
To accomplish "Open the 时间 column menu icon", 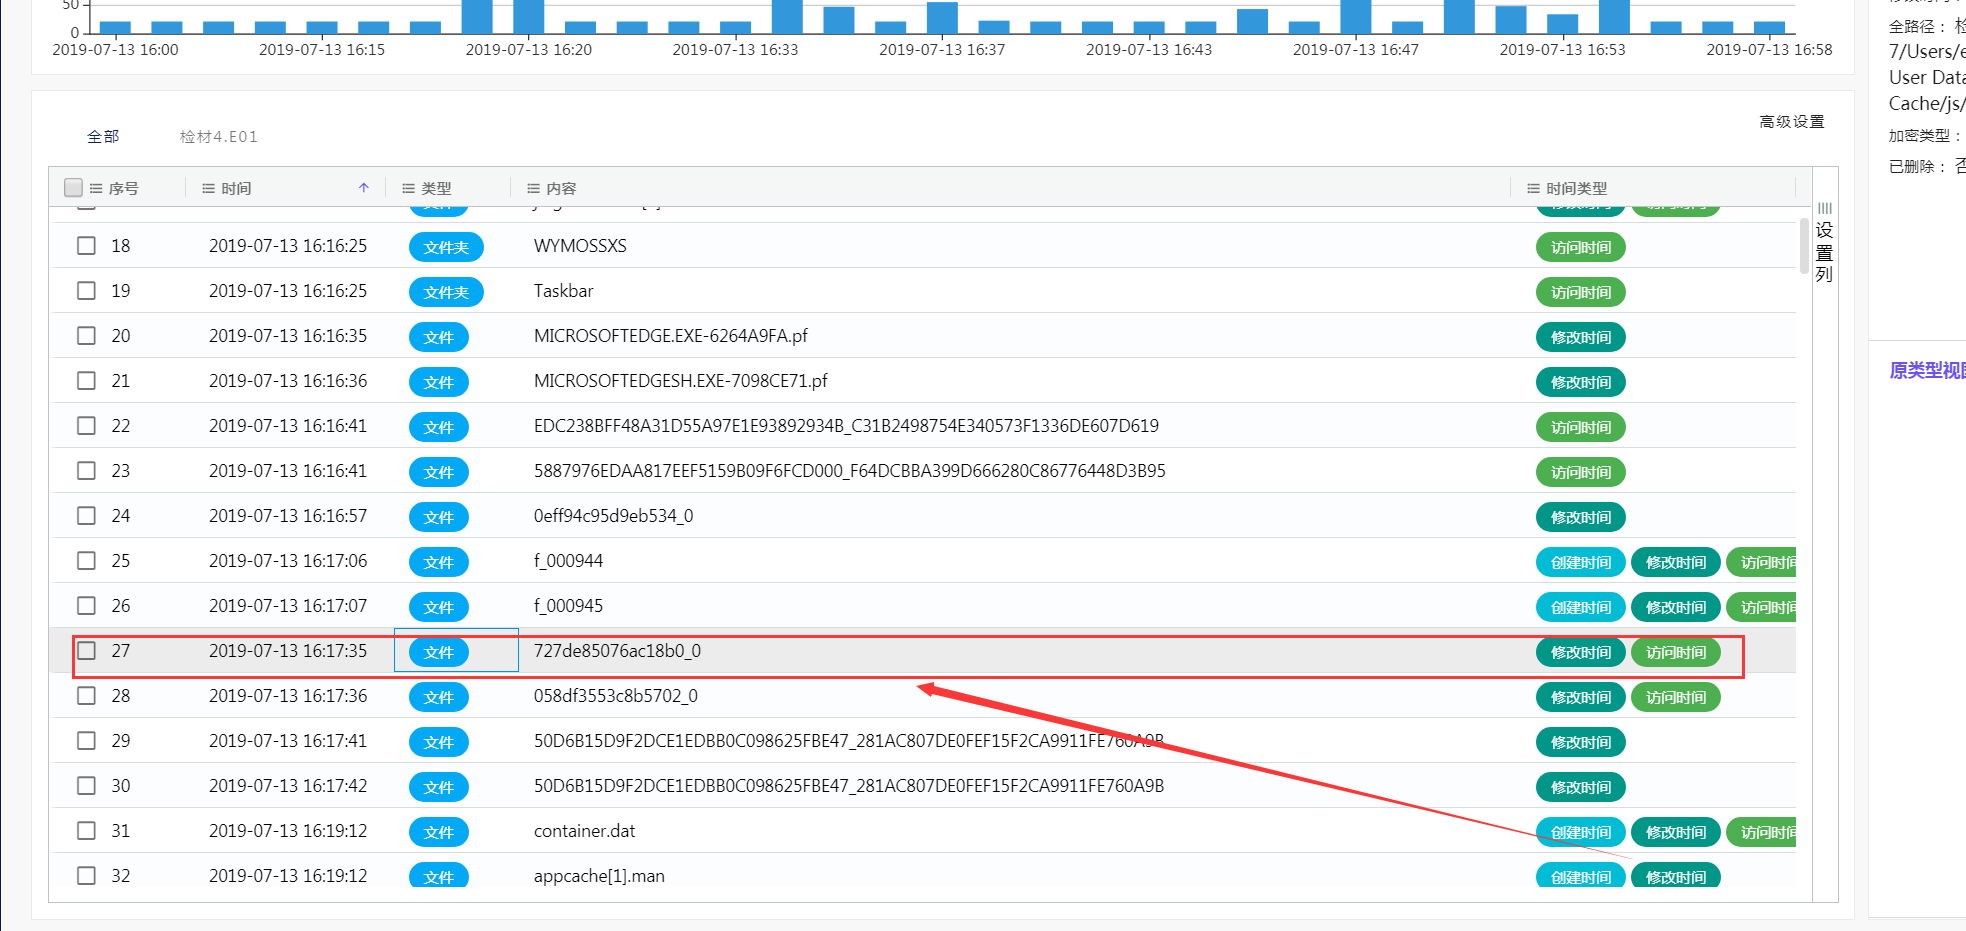I will tap(209, 188).
